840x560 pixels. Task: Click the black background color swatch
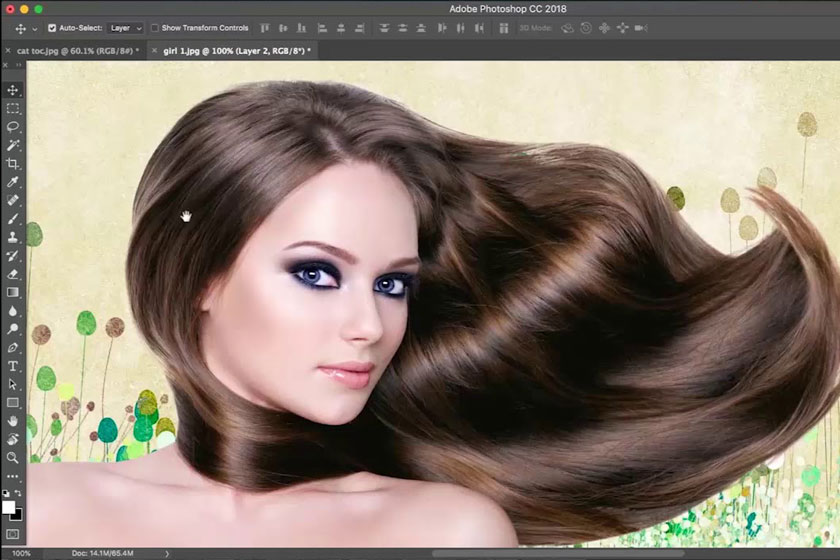18,516
